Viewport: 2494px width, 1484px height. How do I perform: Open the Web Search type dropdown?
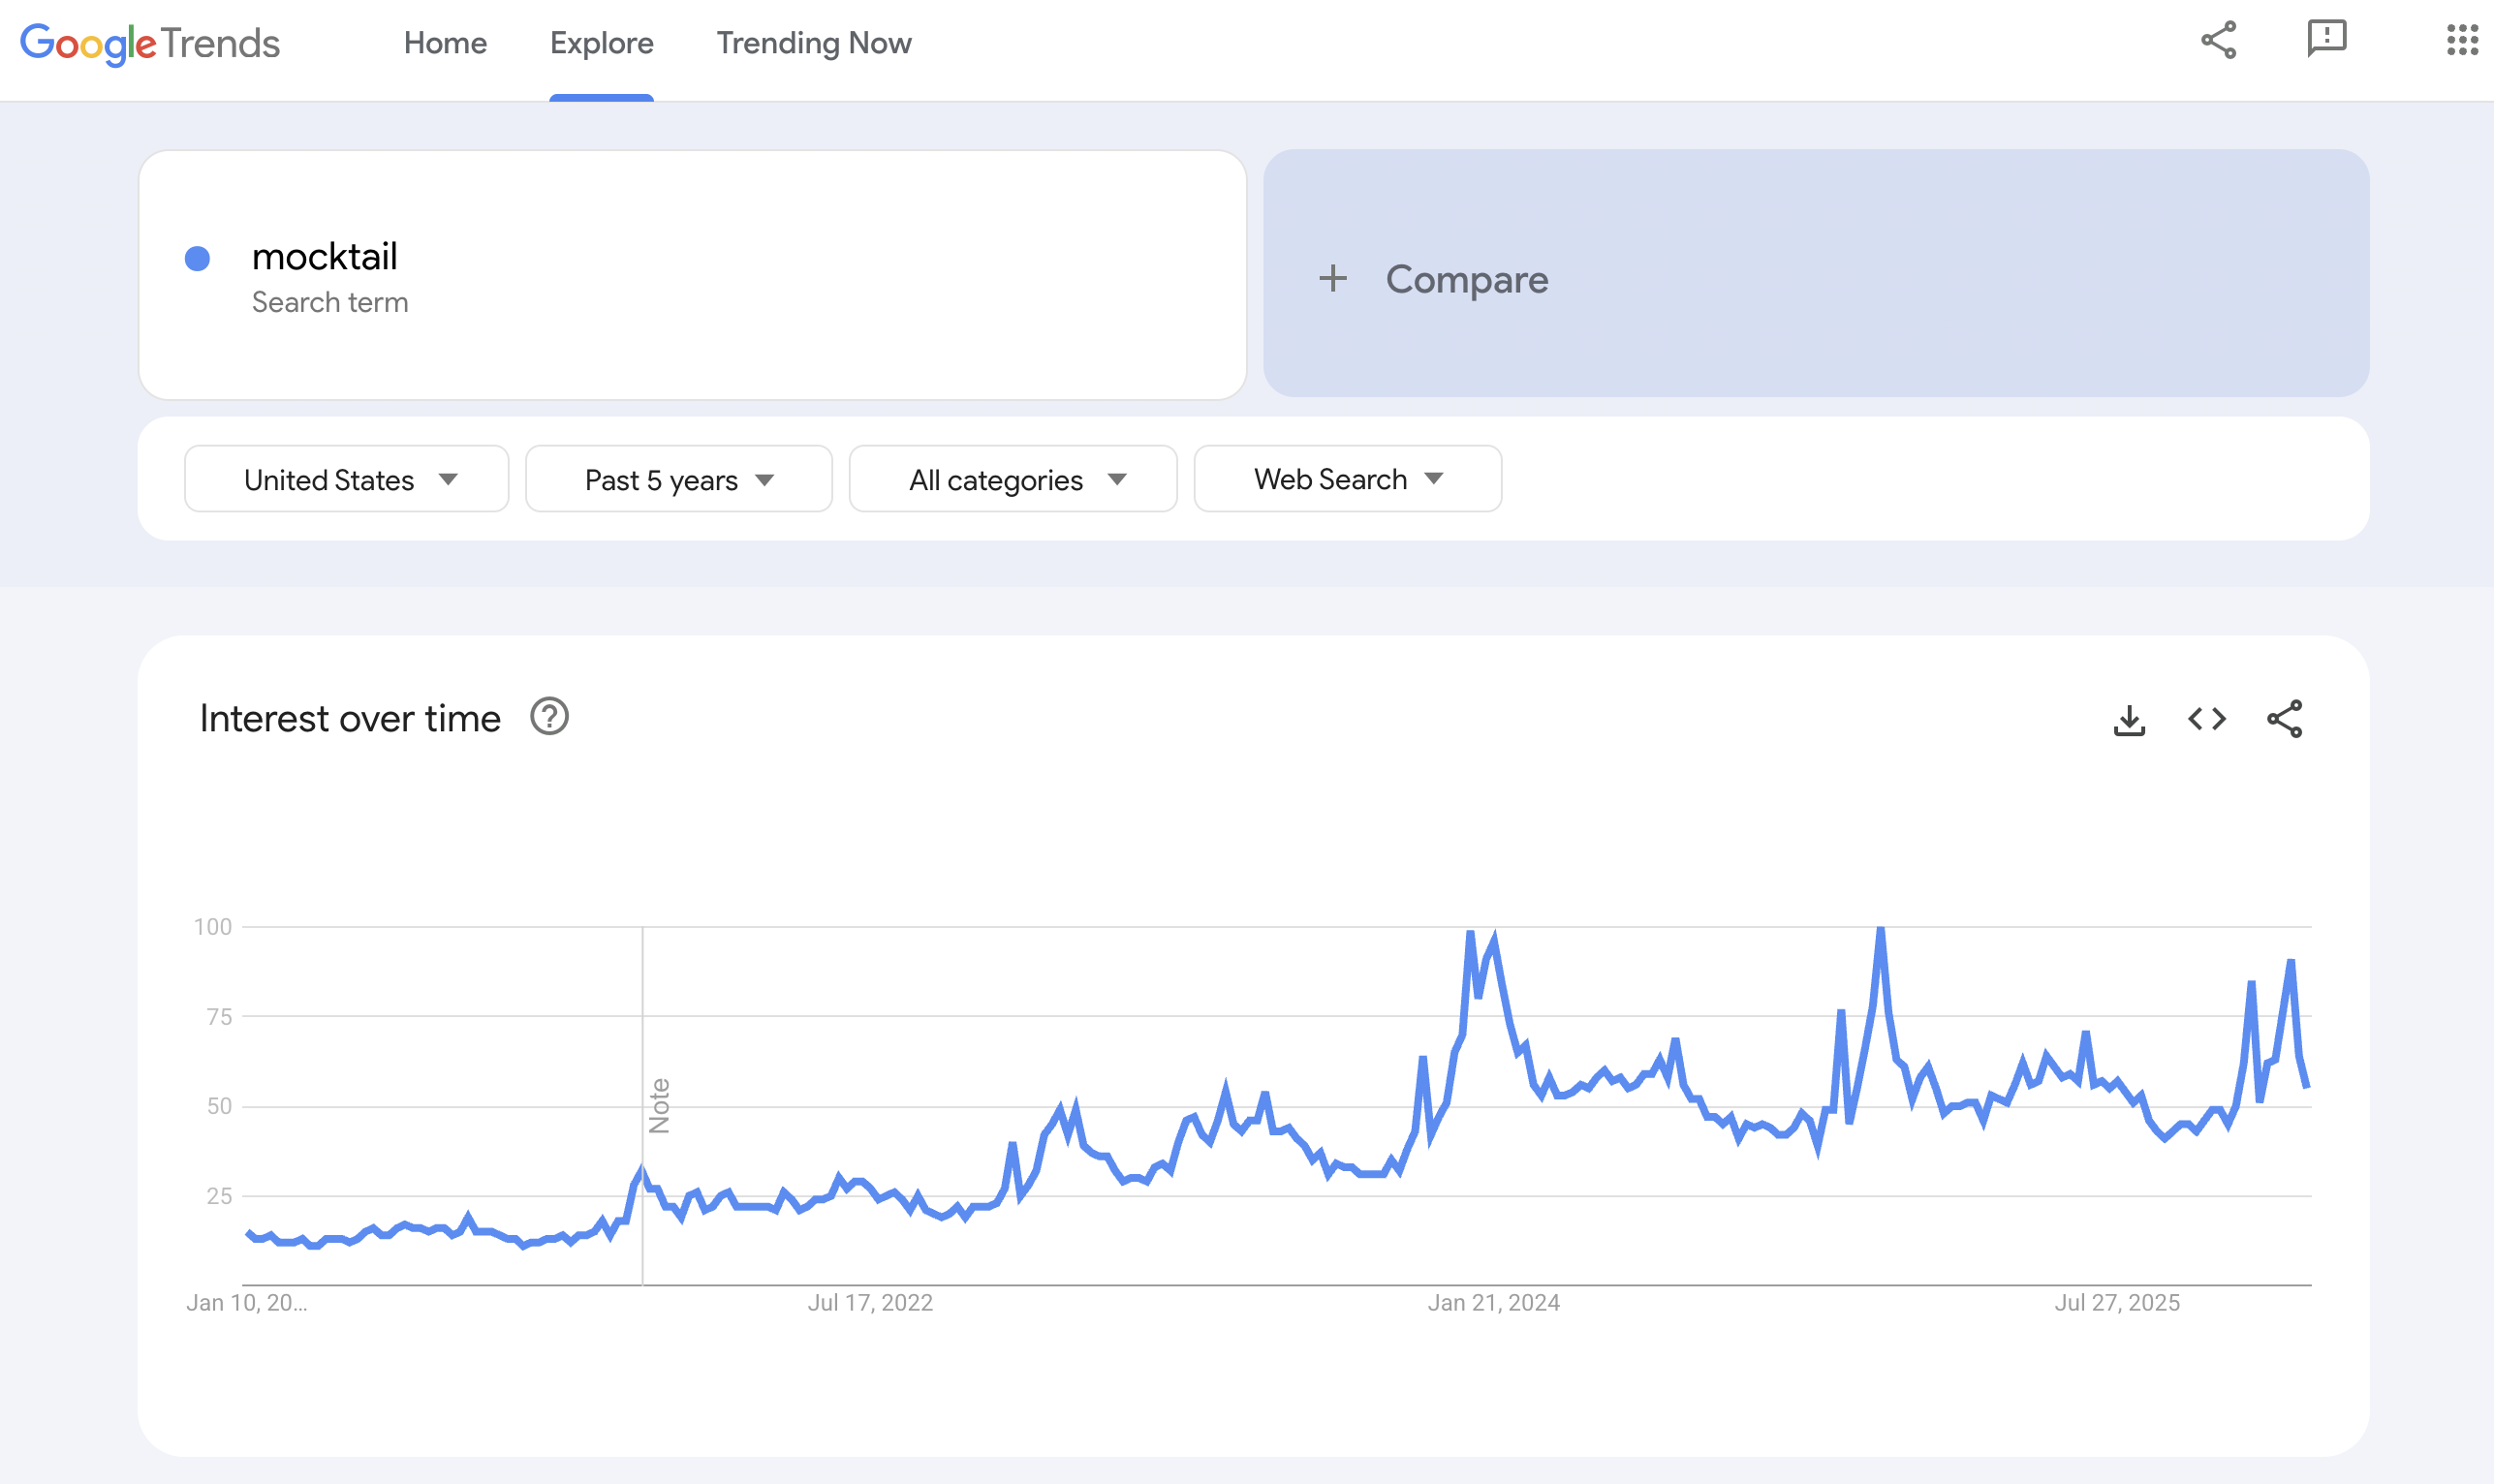tap(1347, 480)
